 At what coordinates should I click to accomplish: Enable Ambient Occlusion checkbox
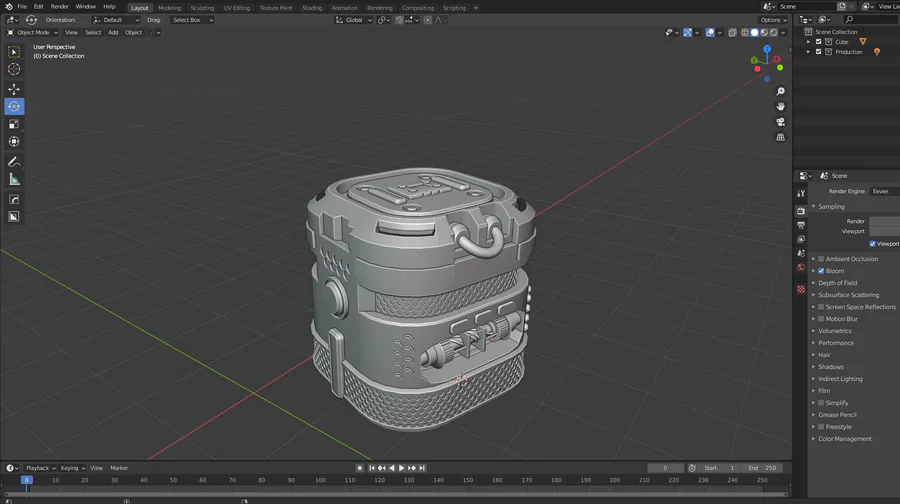pyautogui.click(x=821, y=259)
